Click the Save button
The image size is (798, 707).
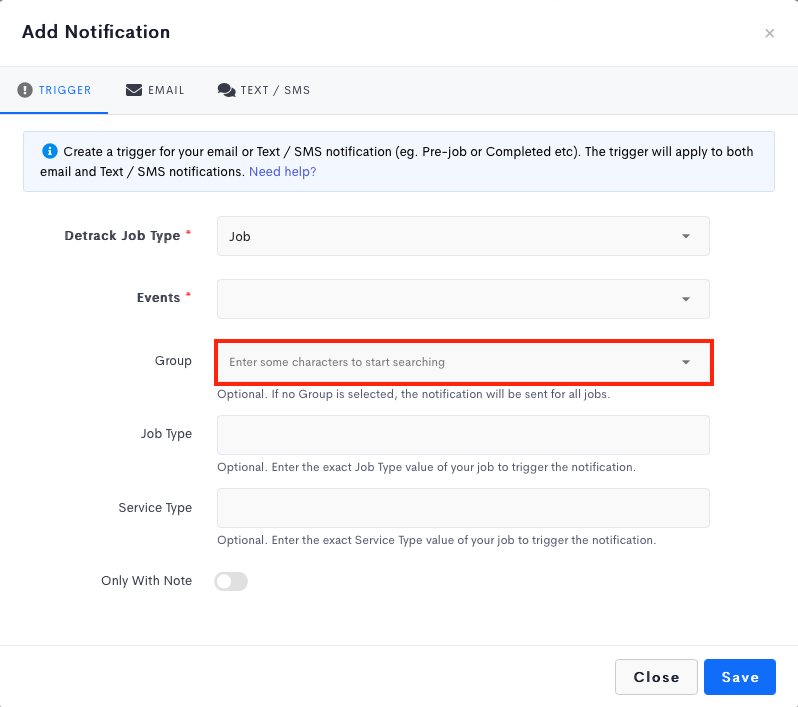[739, 677]
